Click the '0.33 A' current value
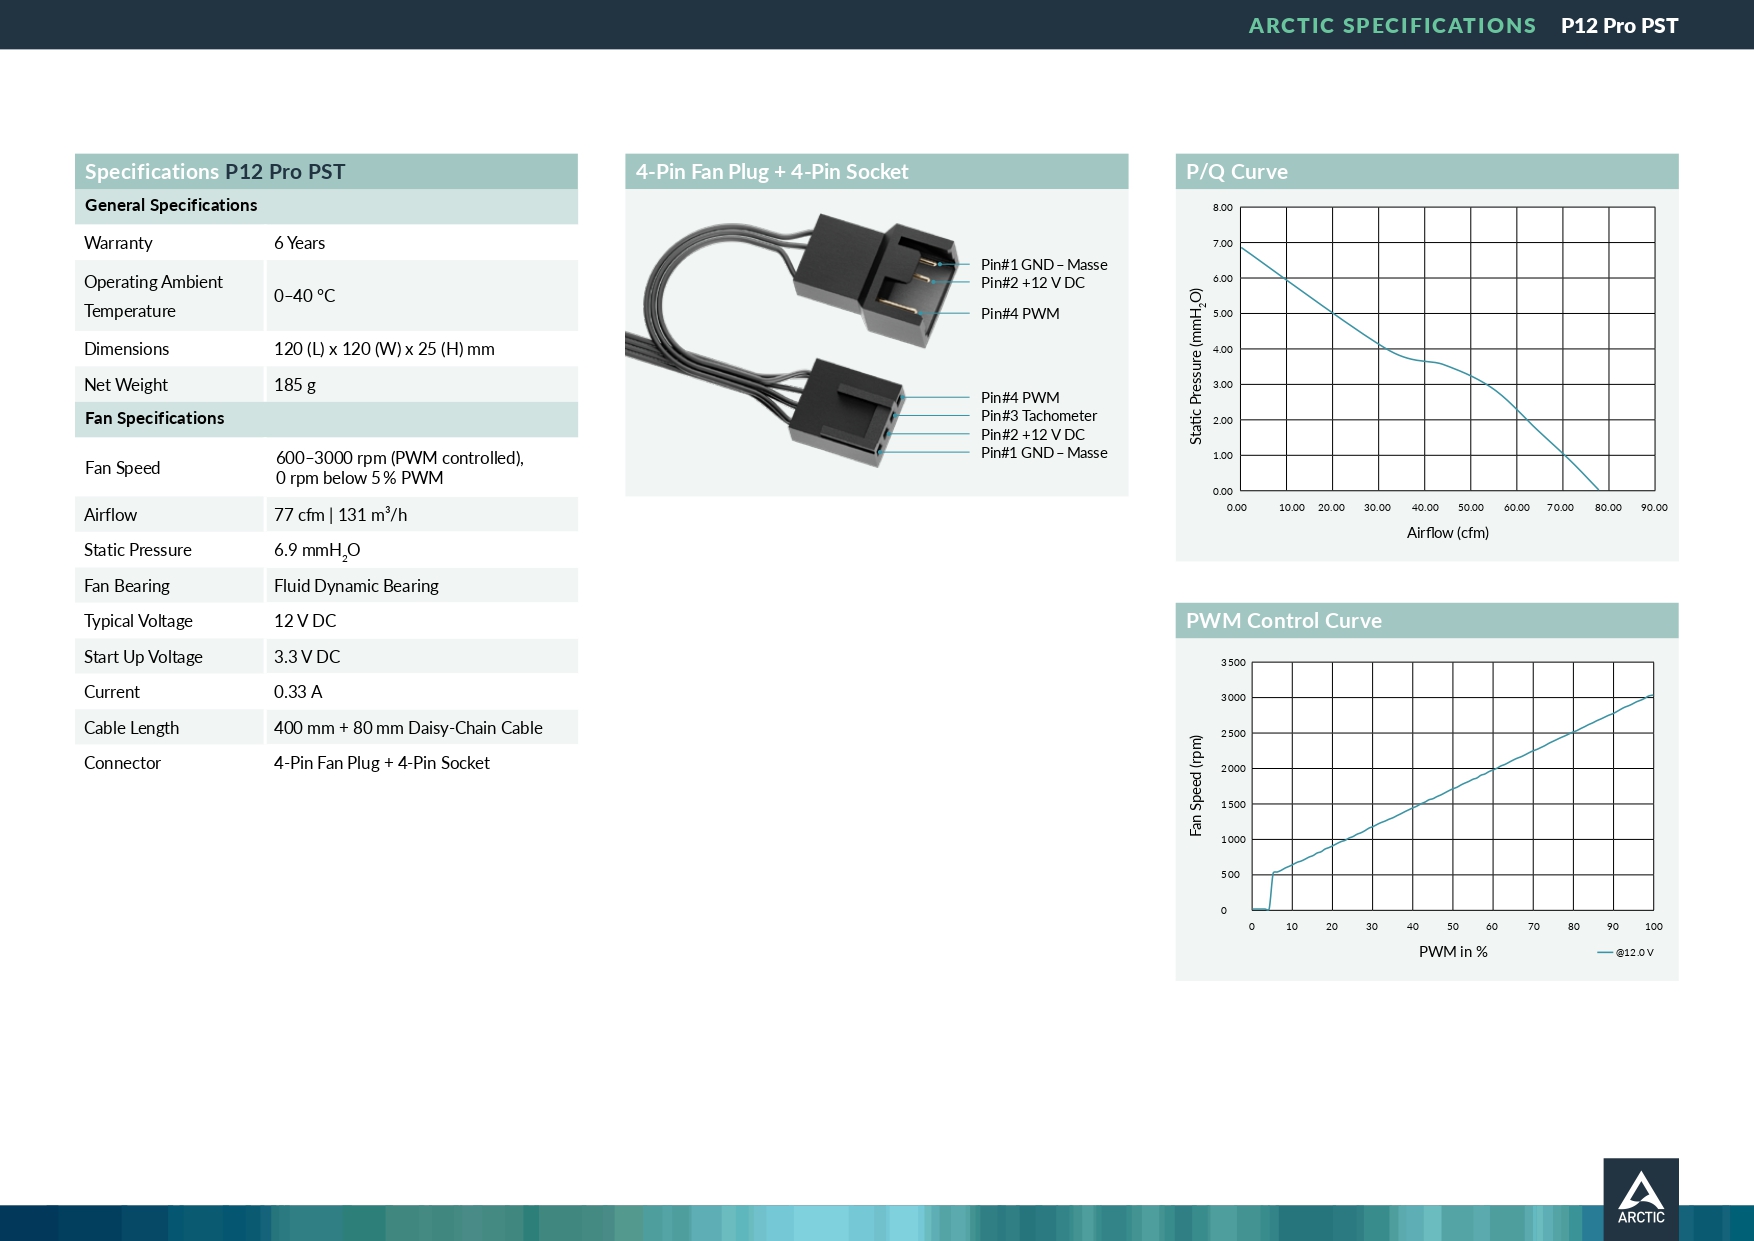1754x1241 pixels. 298,692
